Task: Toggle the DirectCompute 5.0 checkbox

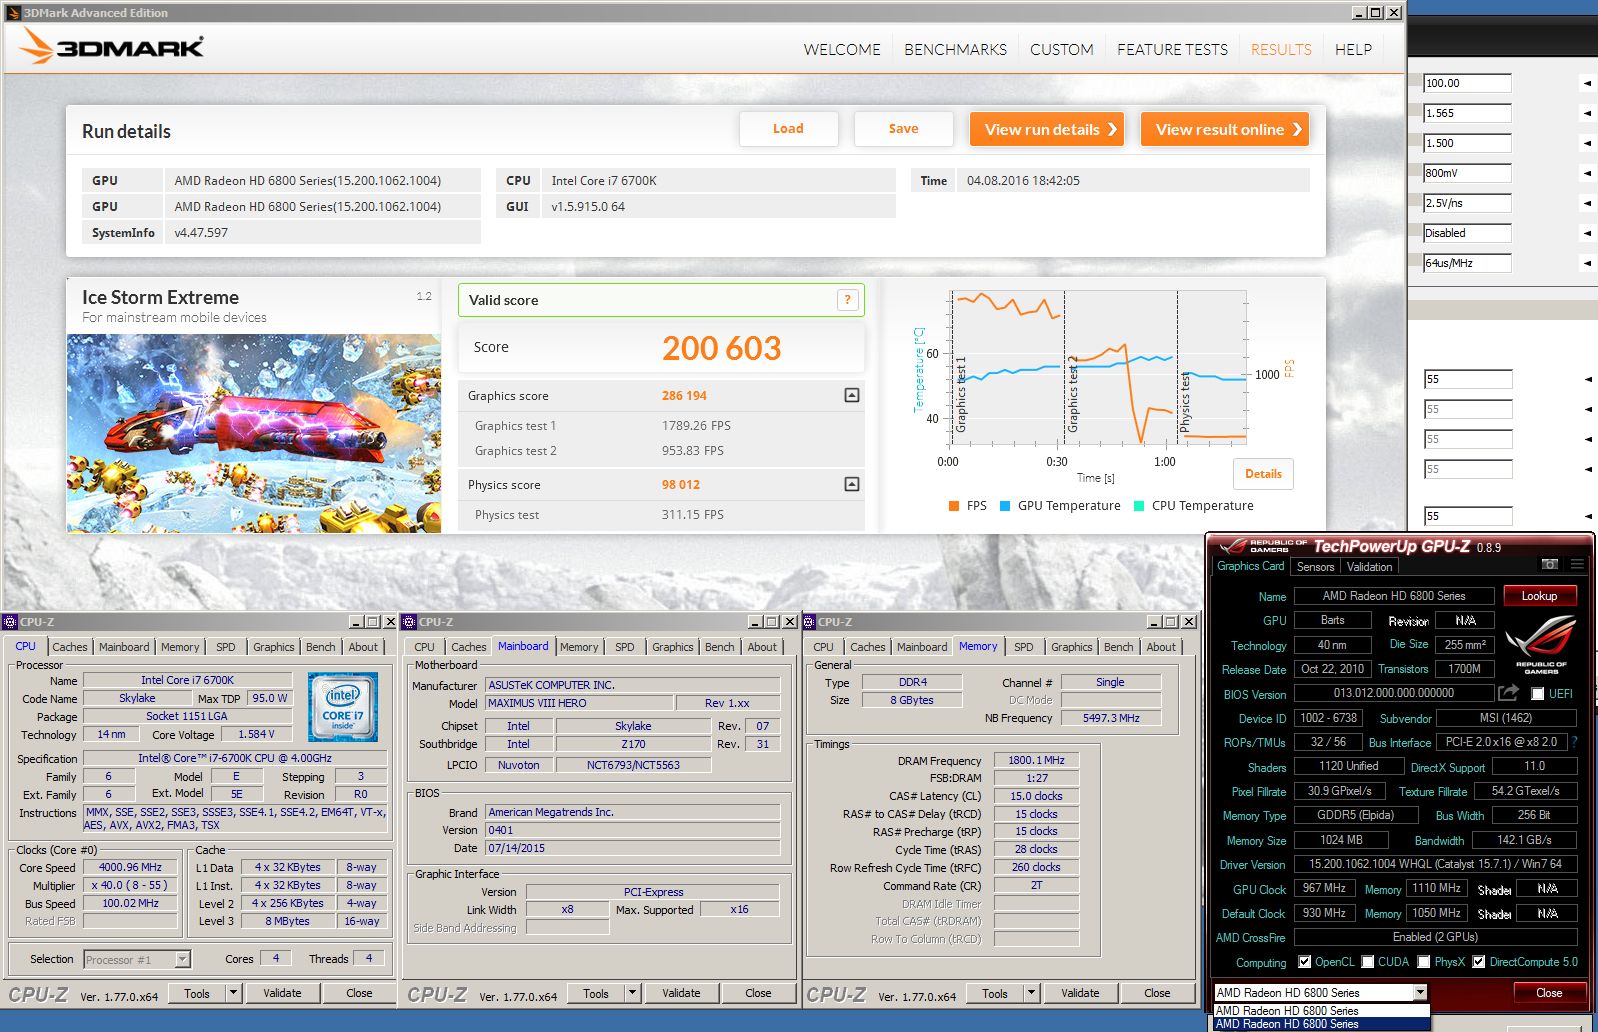Action: pos(1478,962)
